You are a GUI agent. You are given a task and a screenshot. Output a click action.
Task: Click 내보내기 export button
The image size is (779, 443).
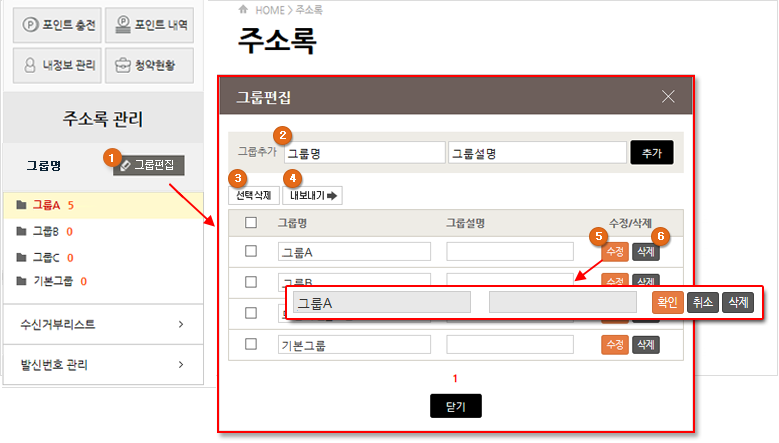313,196
